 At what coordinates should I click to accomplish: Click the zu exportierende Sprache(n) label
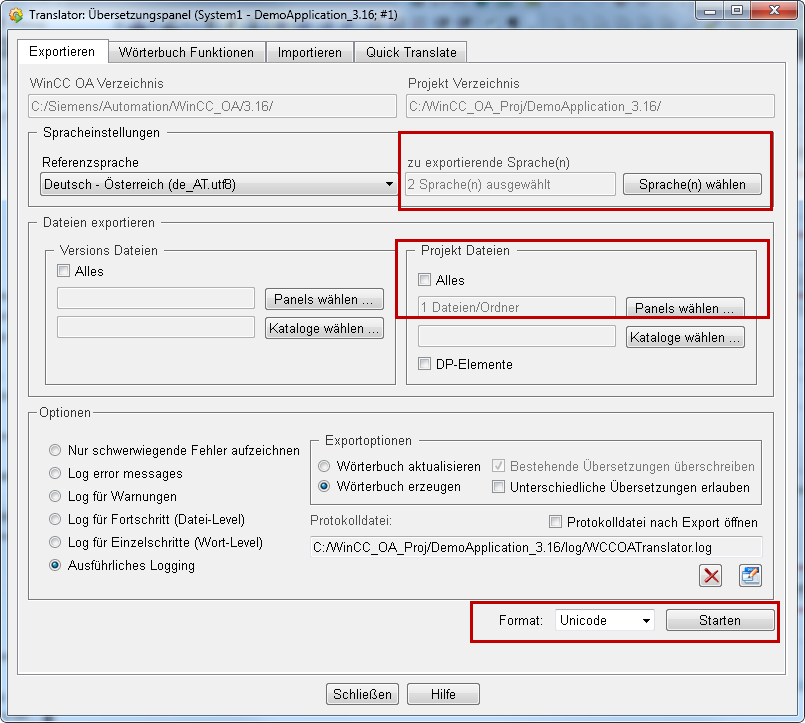(489, 163)
